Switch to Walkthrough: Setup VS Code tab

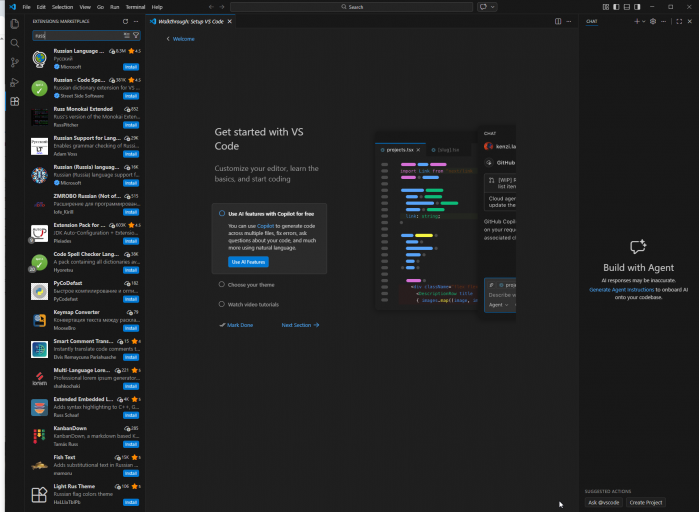(190, 21)
